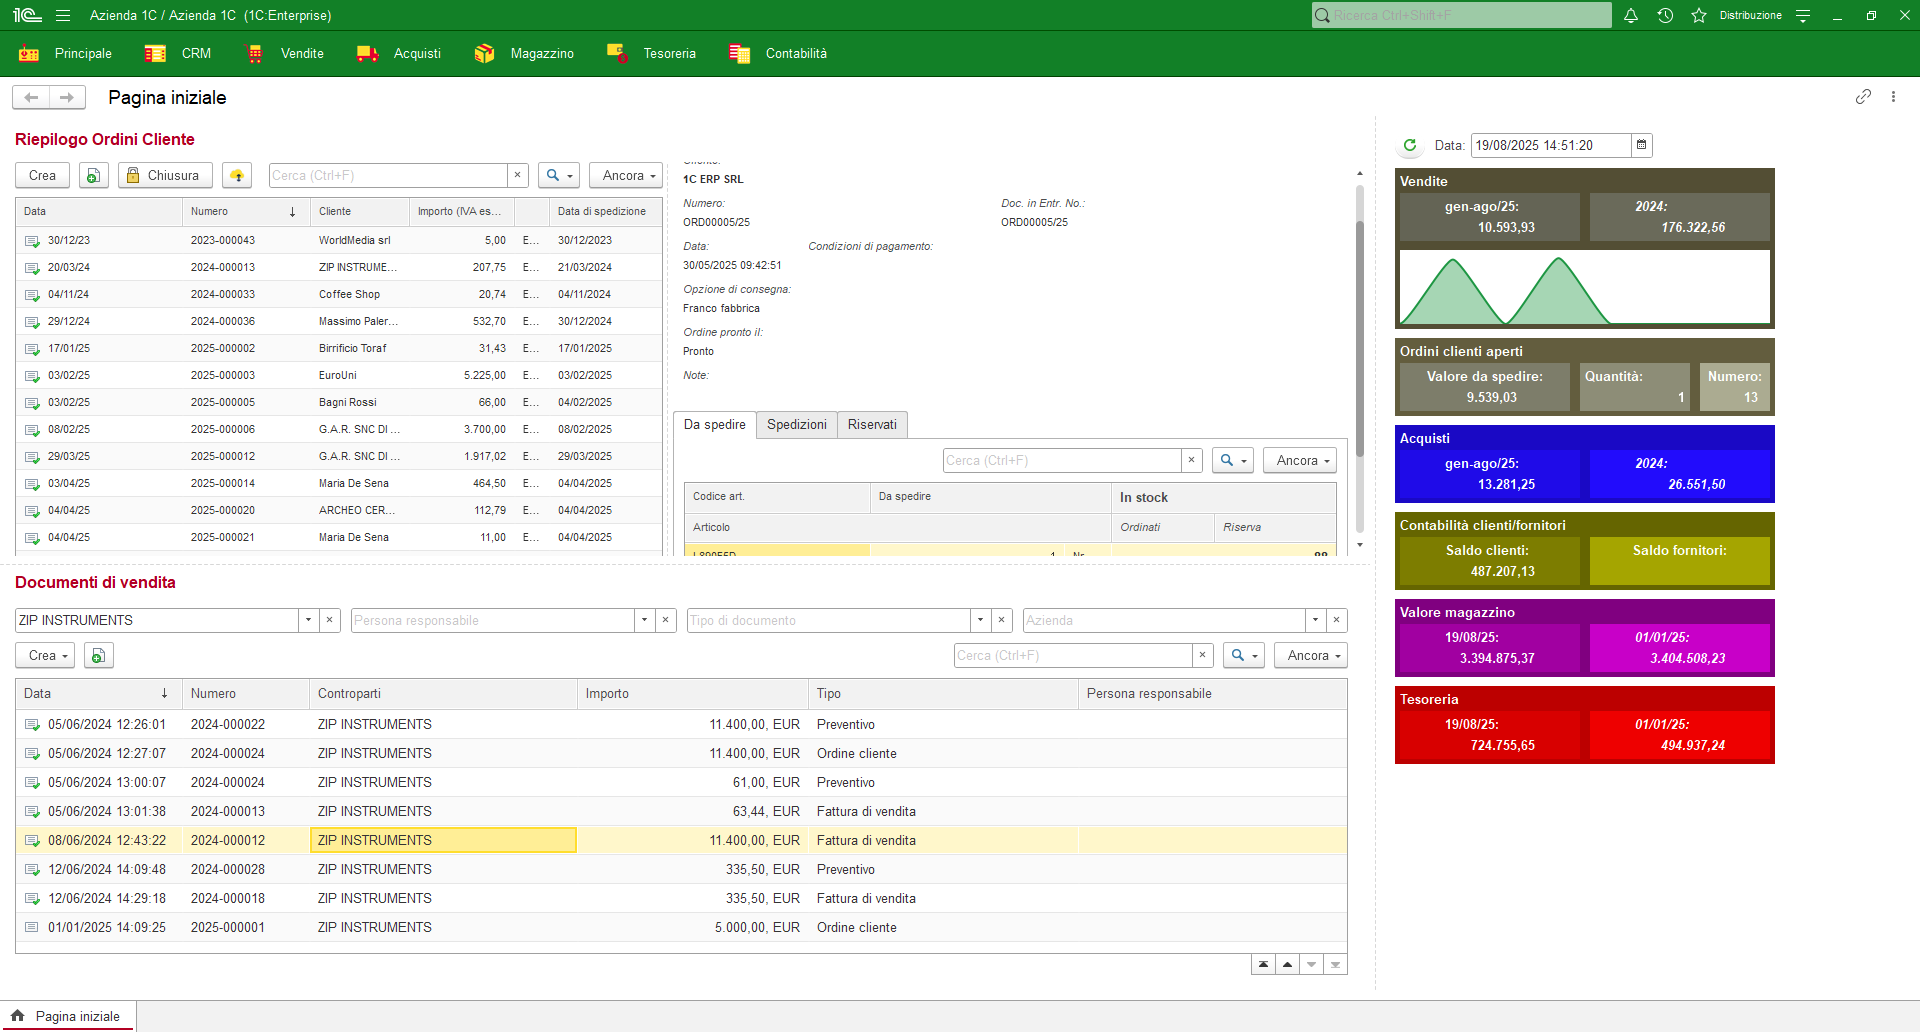The height and width of the screenshot is (1032, 1920).
Task: Select row 2024-000012 Fattura di vendita
Action: pyautogui.click(x=681, y=840)
